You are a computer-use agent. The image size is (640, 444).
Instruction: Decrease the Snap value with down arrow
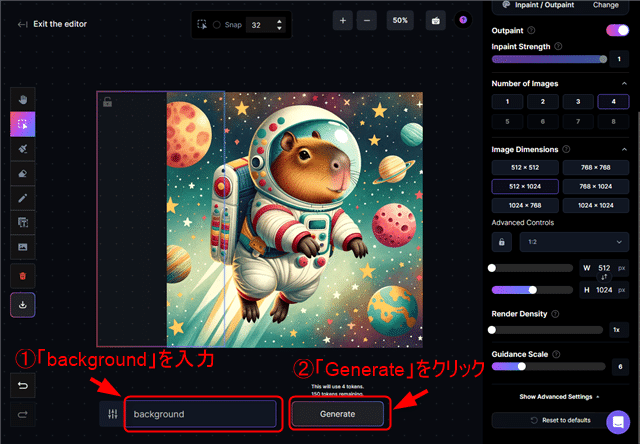[x=279, y=28]
